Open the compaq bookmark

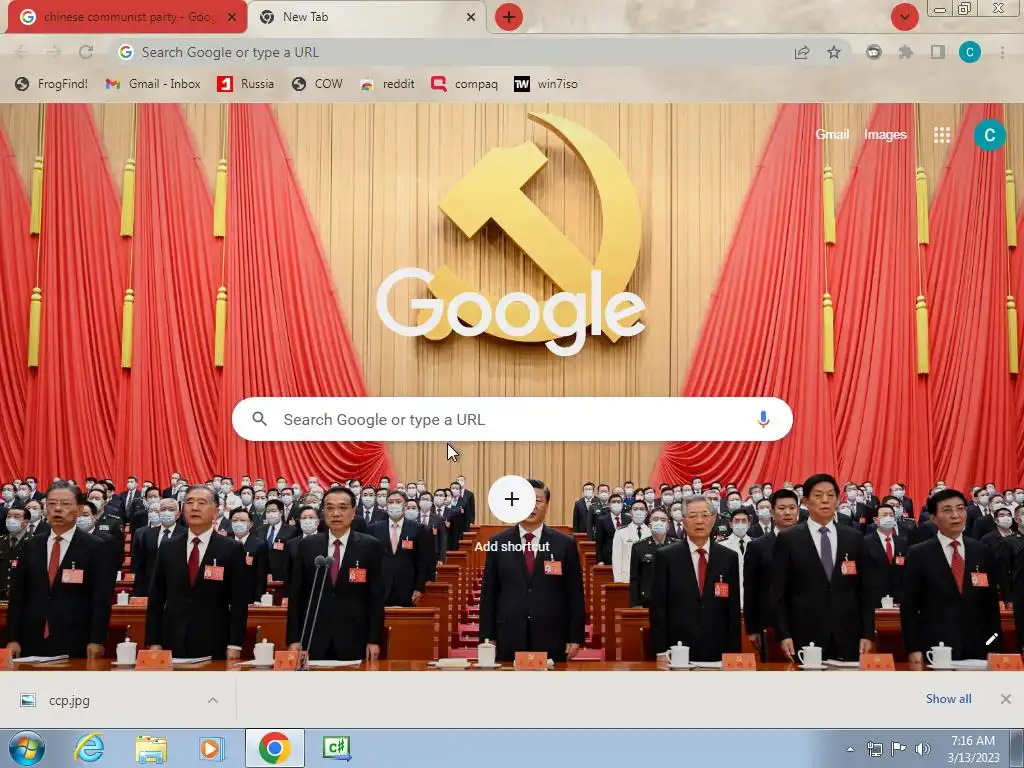point(464,84)
